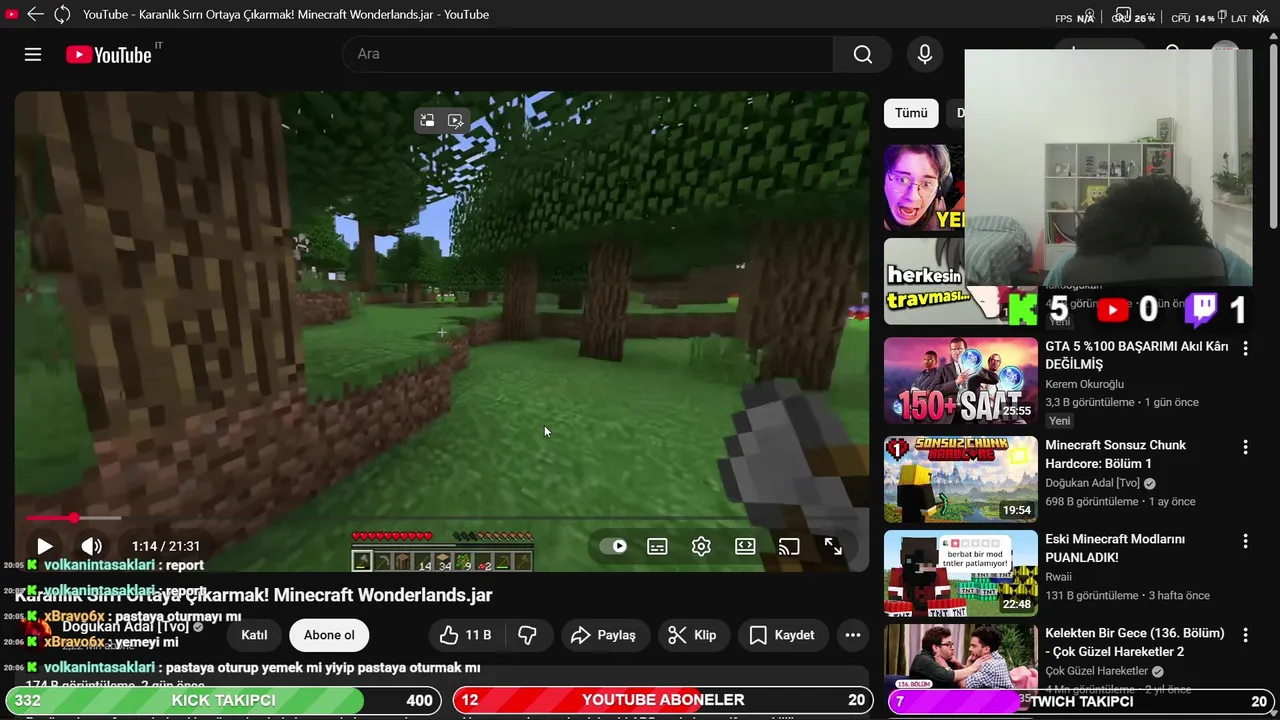Click miniplayer overlay icon atop the video

[x=427, y=120]
